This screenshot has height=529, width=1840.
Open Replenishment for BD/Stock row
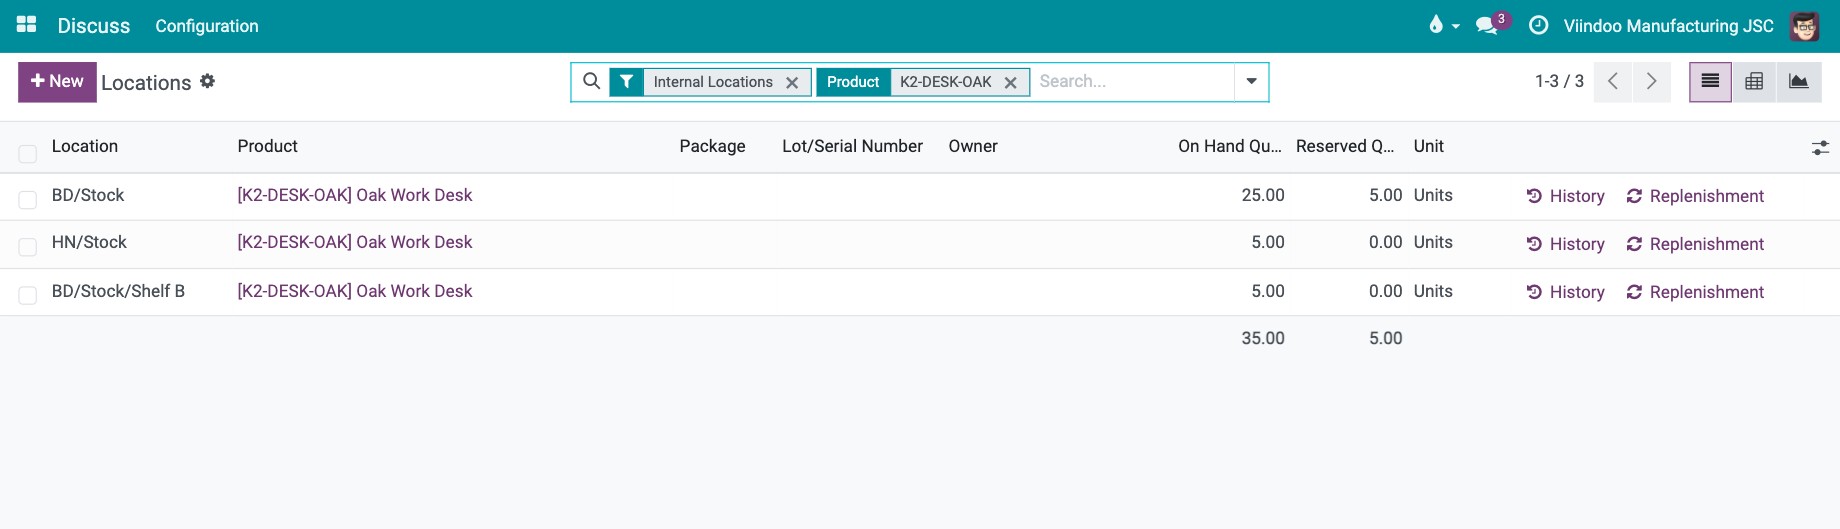[1695, 197]
